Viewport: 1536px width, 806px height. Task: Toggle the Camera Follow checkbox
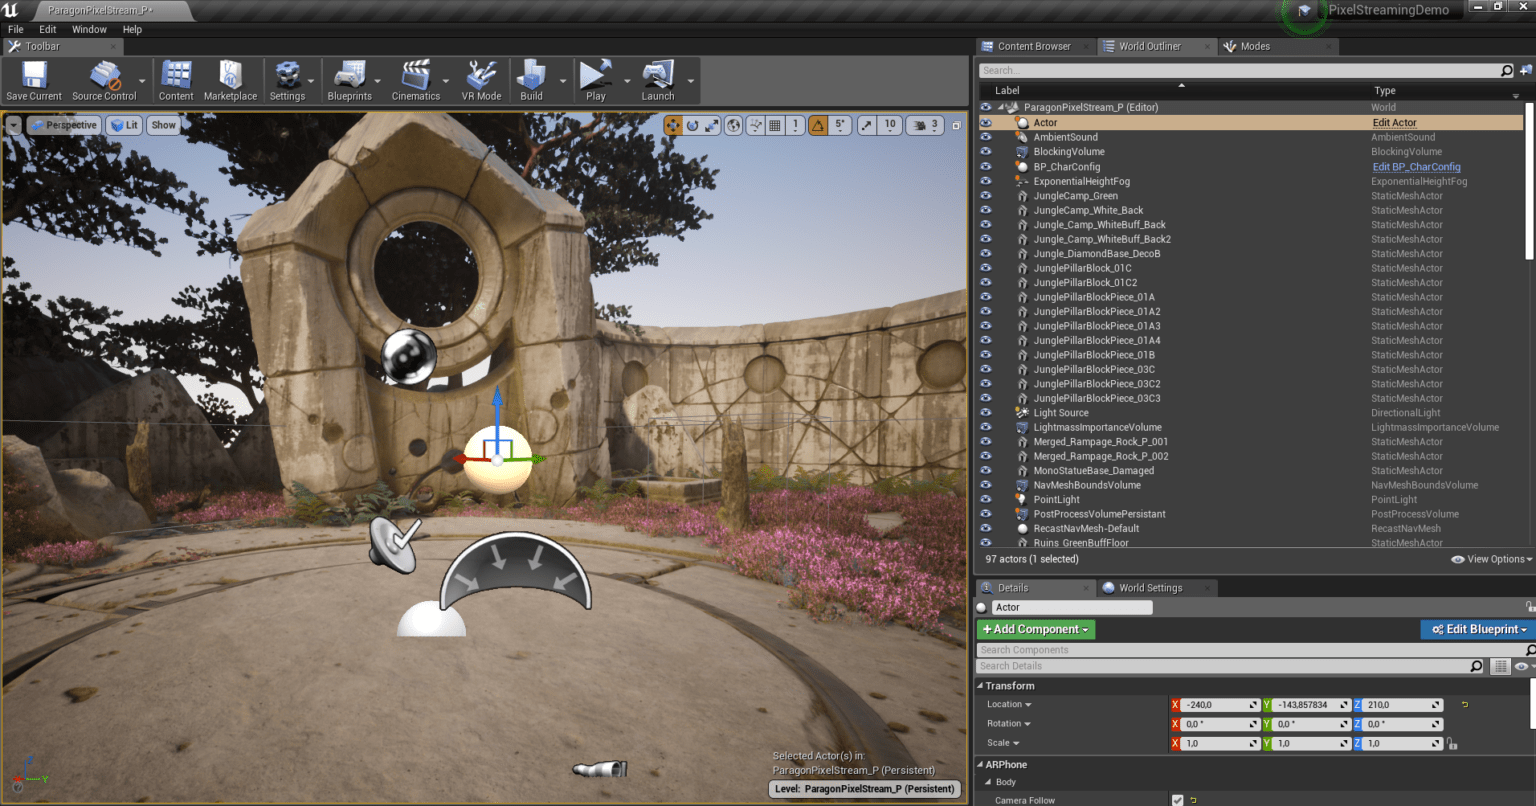(1177, 800)
